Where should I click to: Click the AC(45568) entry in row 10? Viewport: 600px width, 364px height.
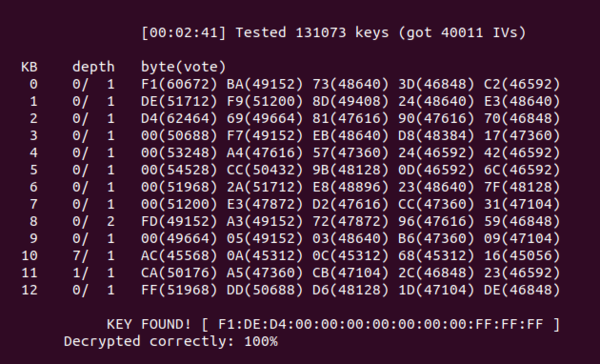pyautogui.click(x=179, y=255)
